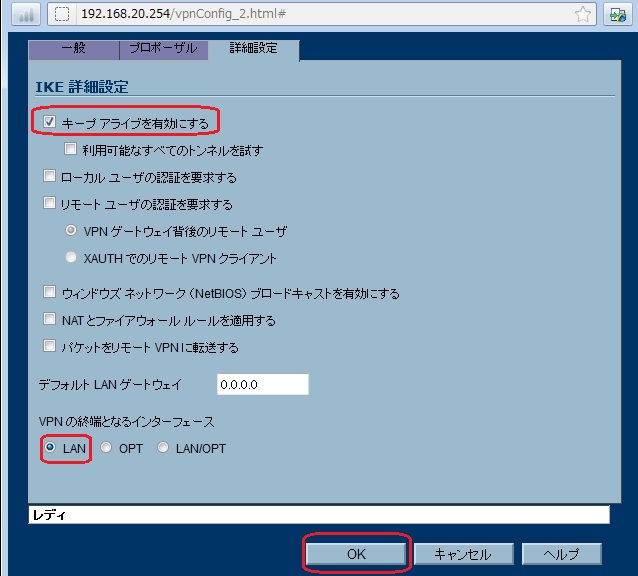Choose the LAN/OPT interface radio button

pyautogui.click(x=163, y=447)
